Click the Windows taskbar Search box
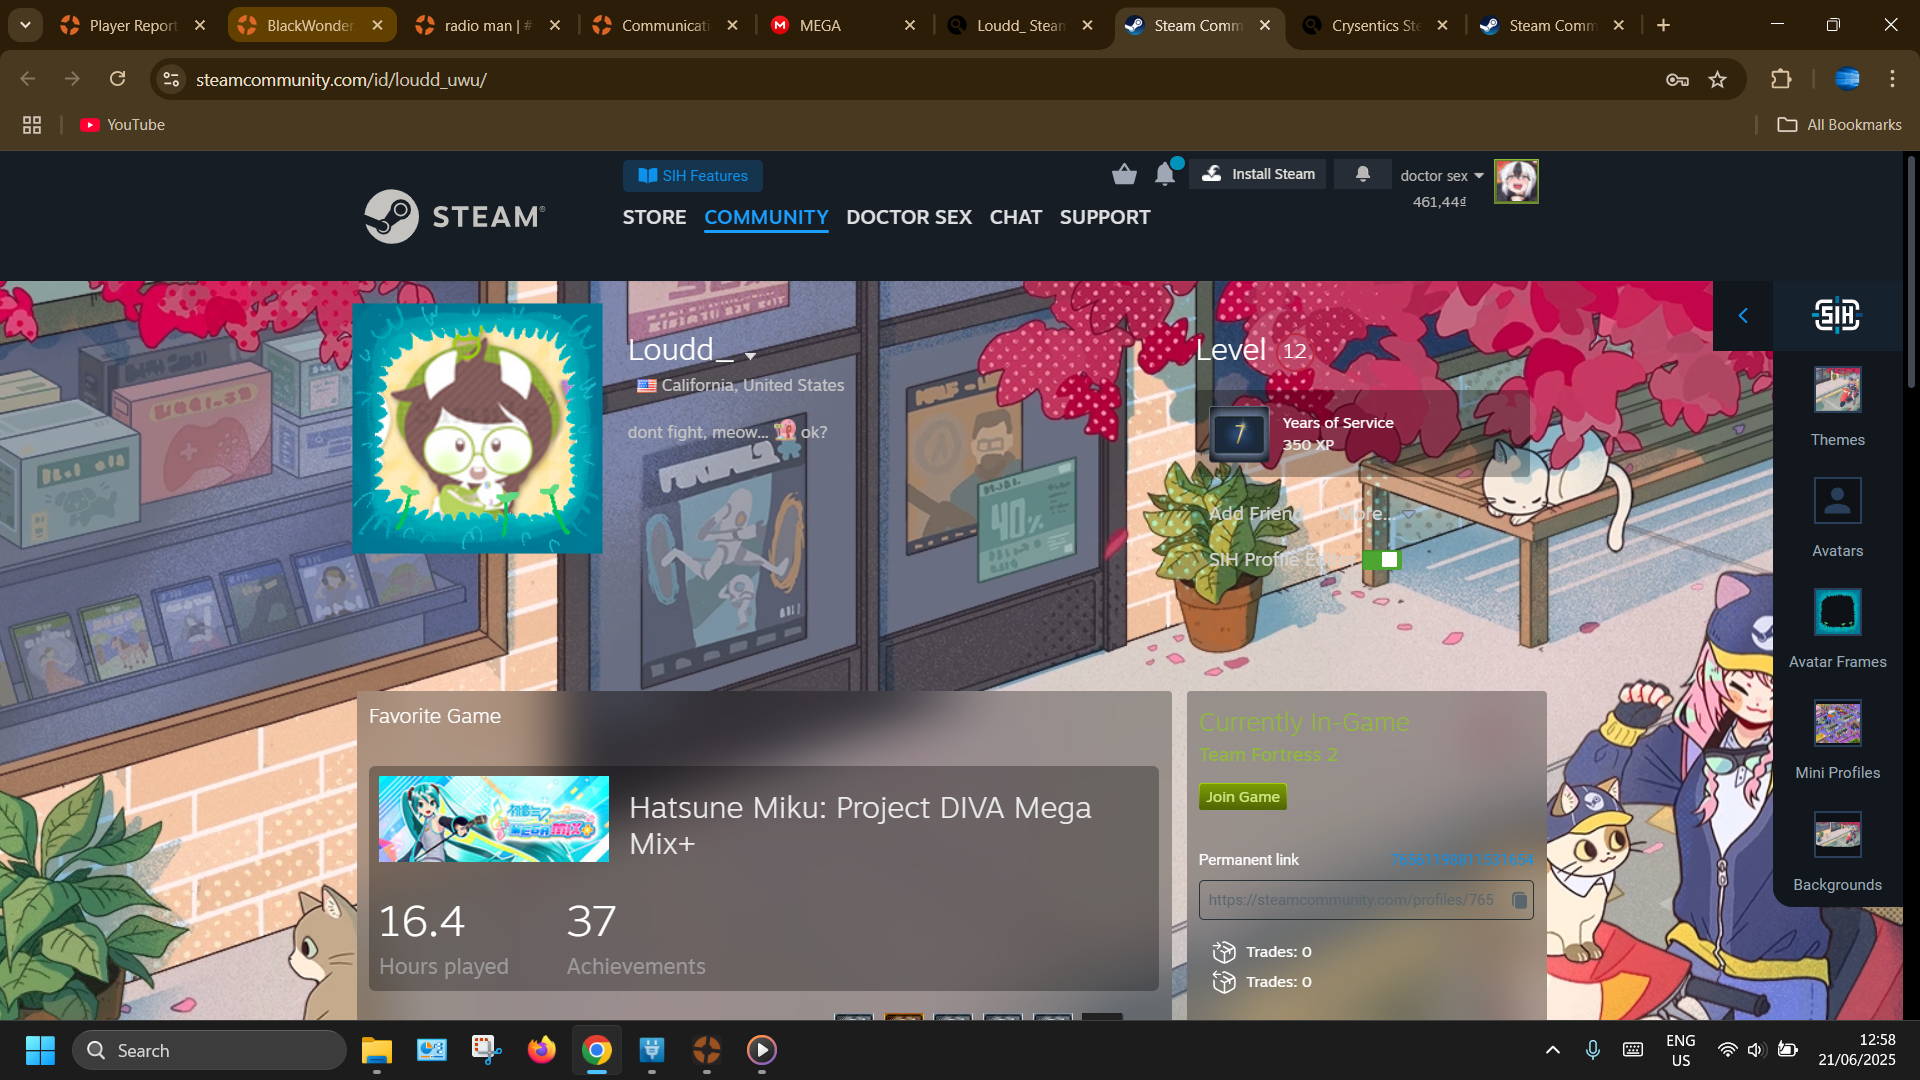The height and width of the screenshot is (1080, 1920). click(209, 1050)
